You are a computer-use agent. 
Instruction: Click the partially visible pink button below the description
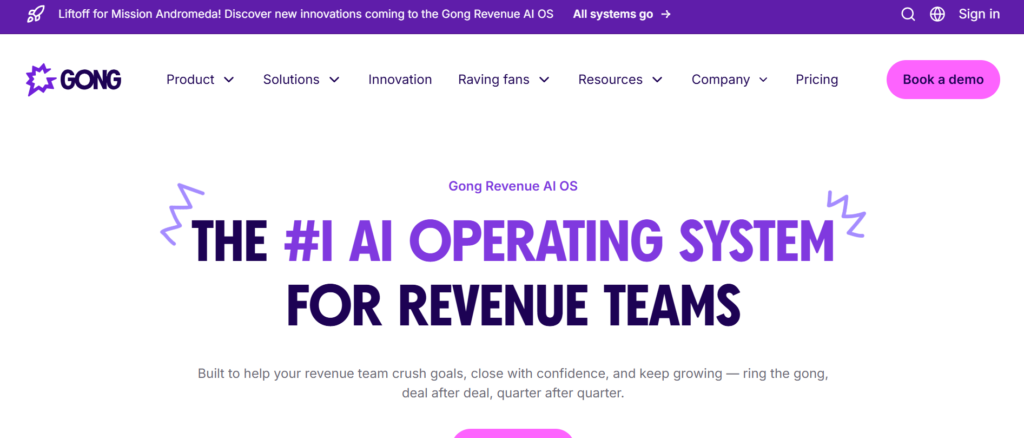pyautogui.click(x=512, y=433)
